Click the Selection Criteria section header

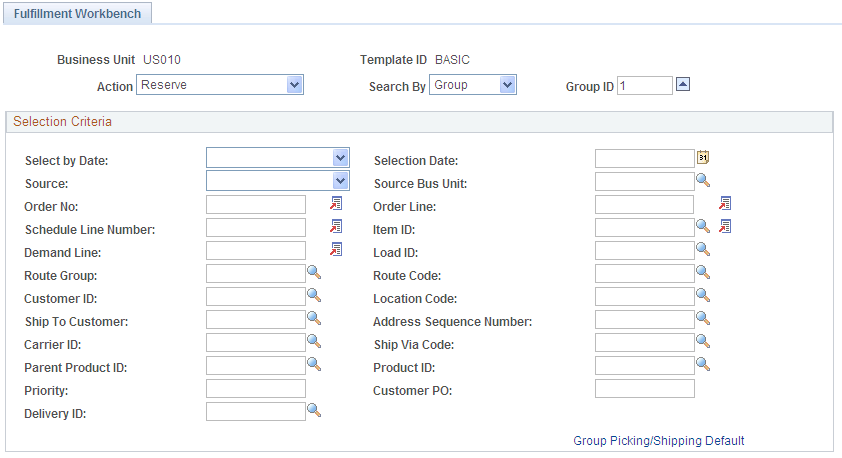419,122
